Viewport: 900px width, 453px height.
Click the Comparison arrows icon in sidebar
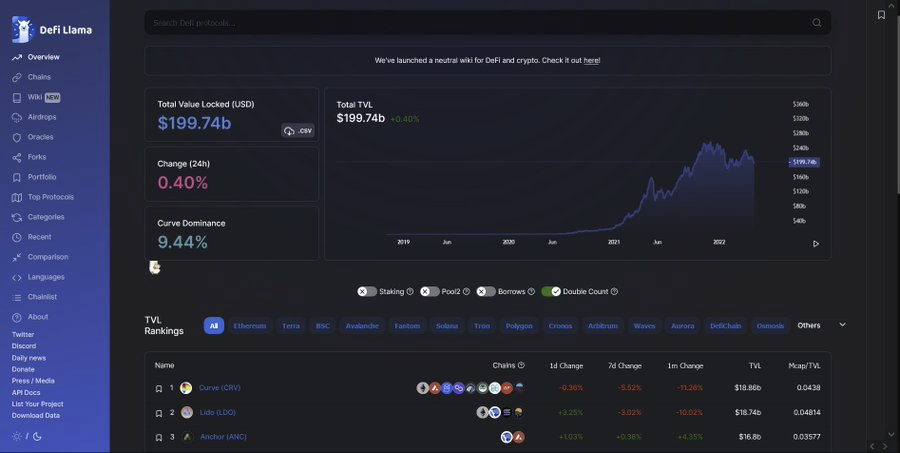click(x=17, y=257)
